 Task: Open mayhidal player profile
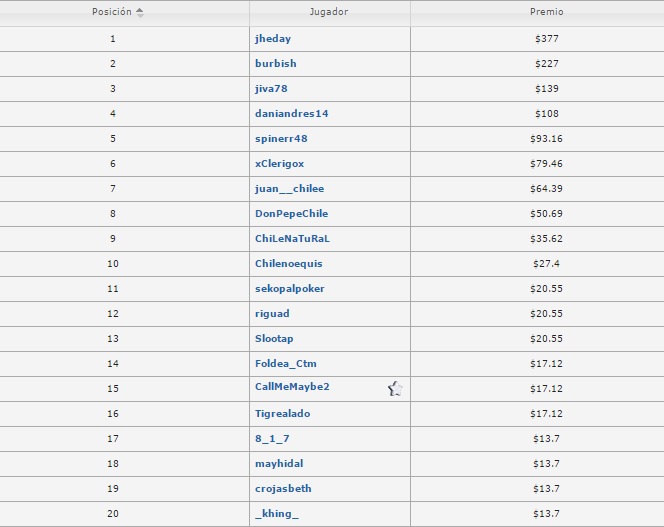(x=279, y=464)
